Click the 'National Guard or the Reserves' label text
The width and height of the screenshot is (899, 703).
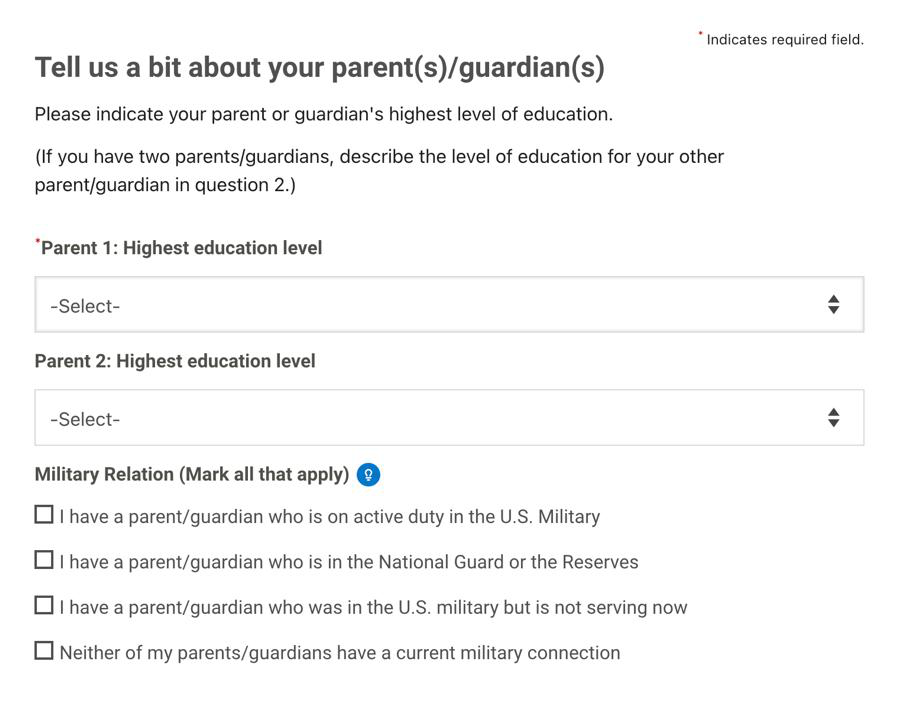click(x=349, y=562)
